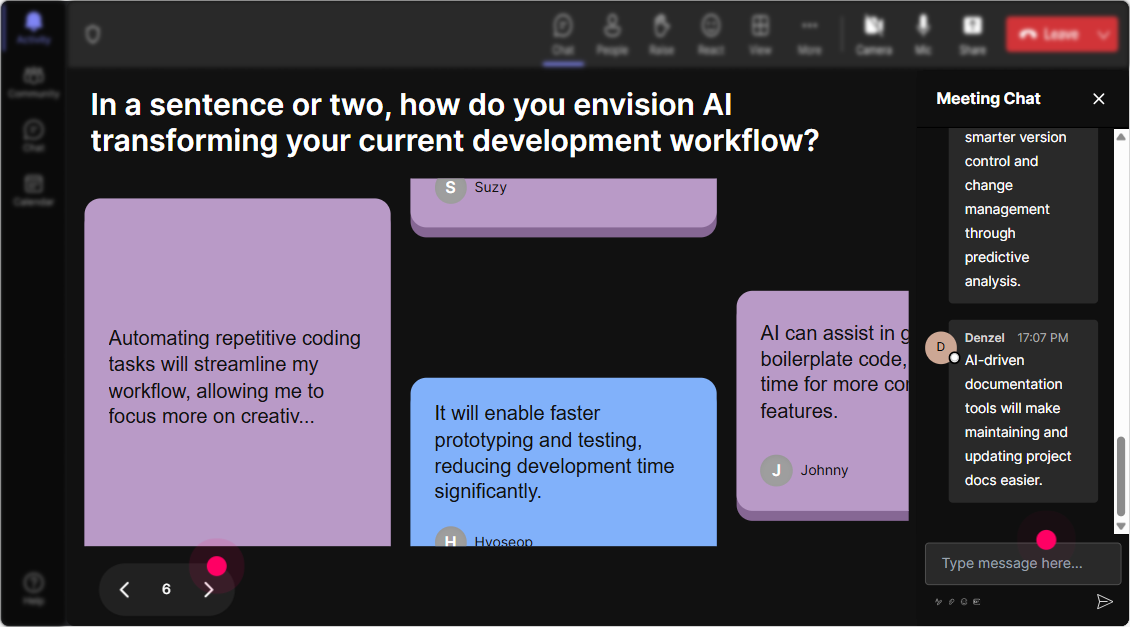
Task: Raise your hand using the Raise button
Action: coord(662,35)
